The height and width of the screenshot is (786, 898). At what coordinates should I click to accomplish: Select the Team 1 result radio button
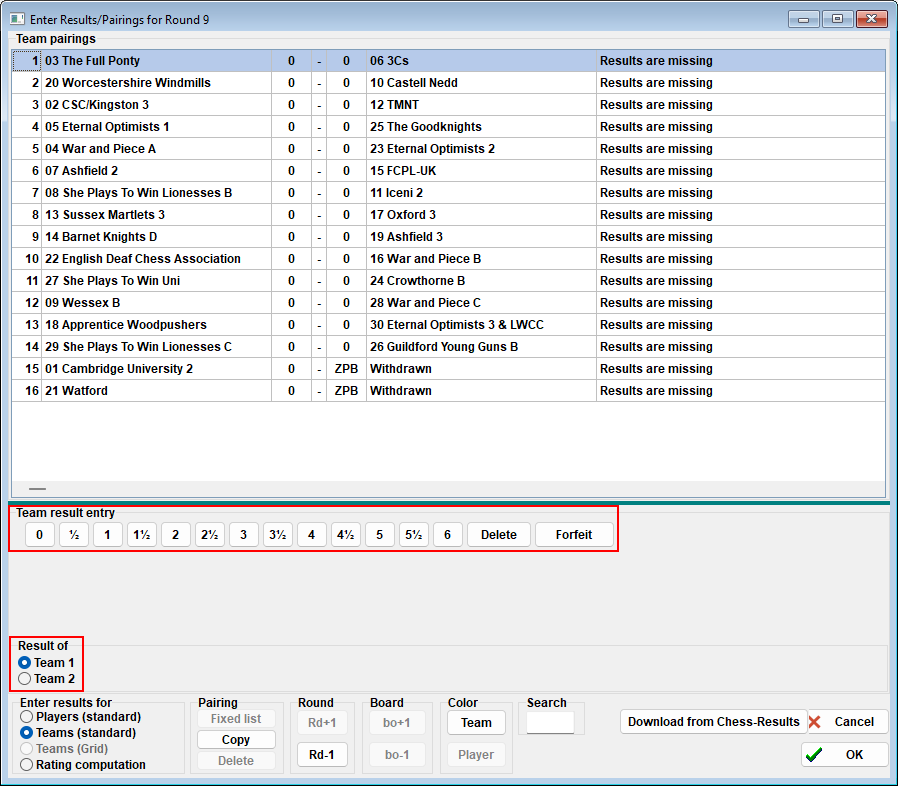(x=26, y=663)
